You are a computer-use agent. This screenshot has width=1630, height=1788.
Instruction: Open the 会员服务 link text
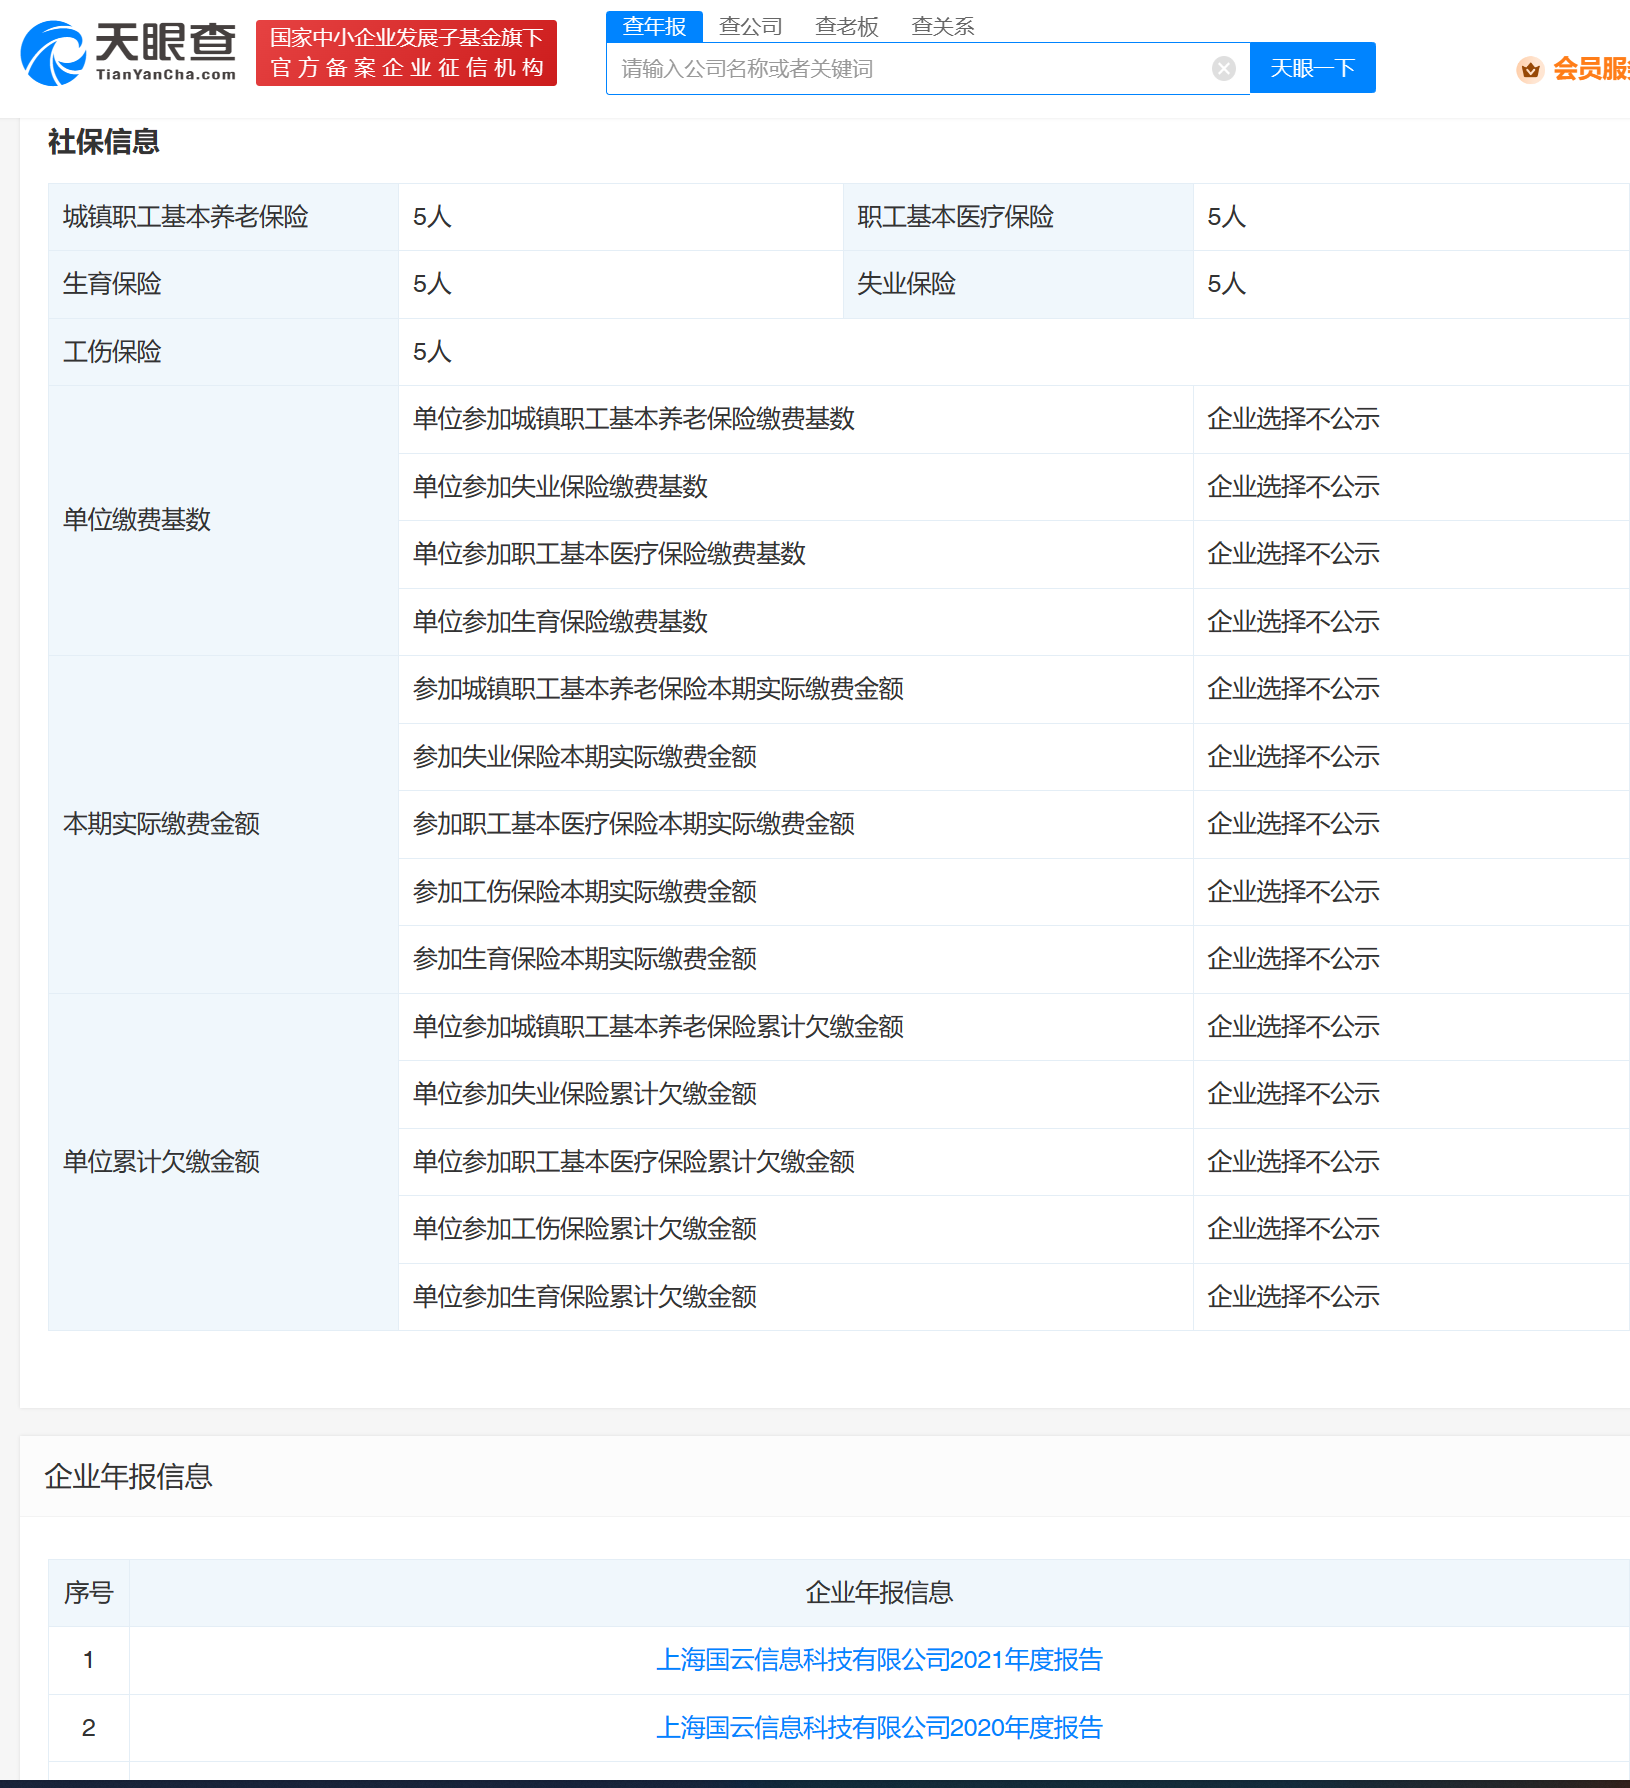[1590, 69]
